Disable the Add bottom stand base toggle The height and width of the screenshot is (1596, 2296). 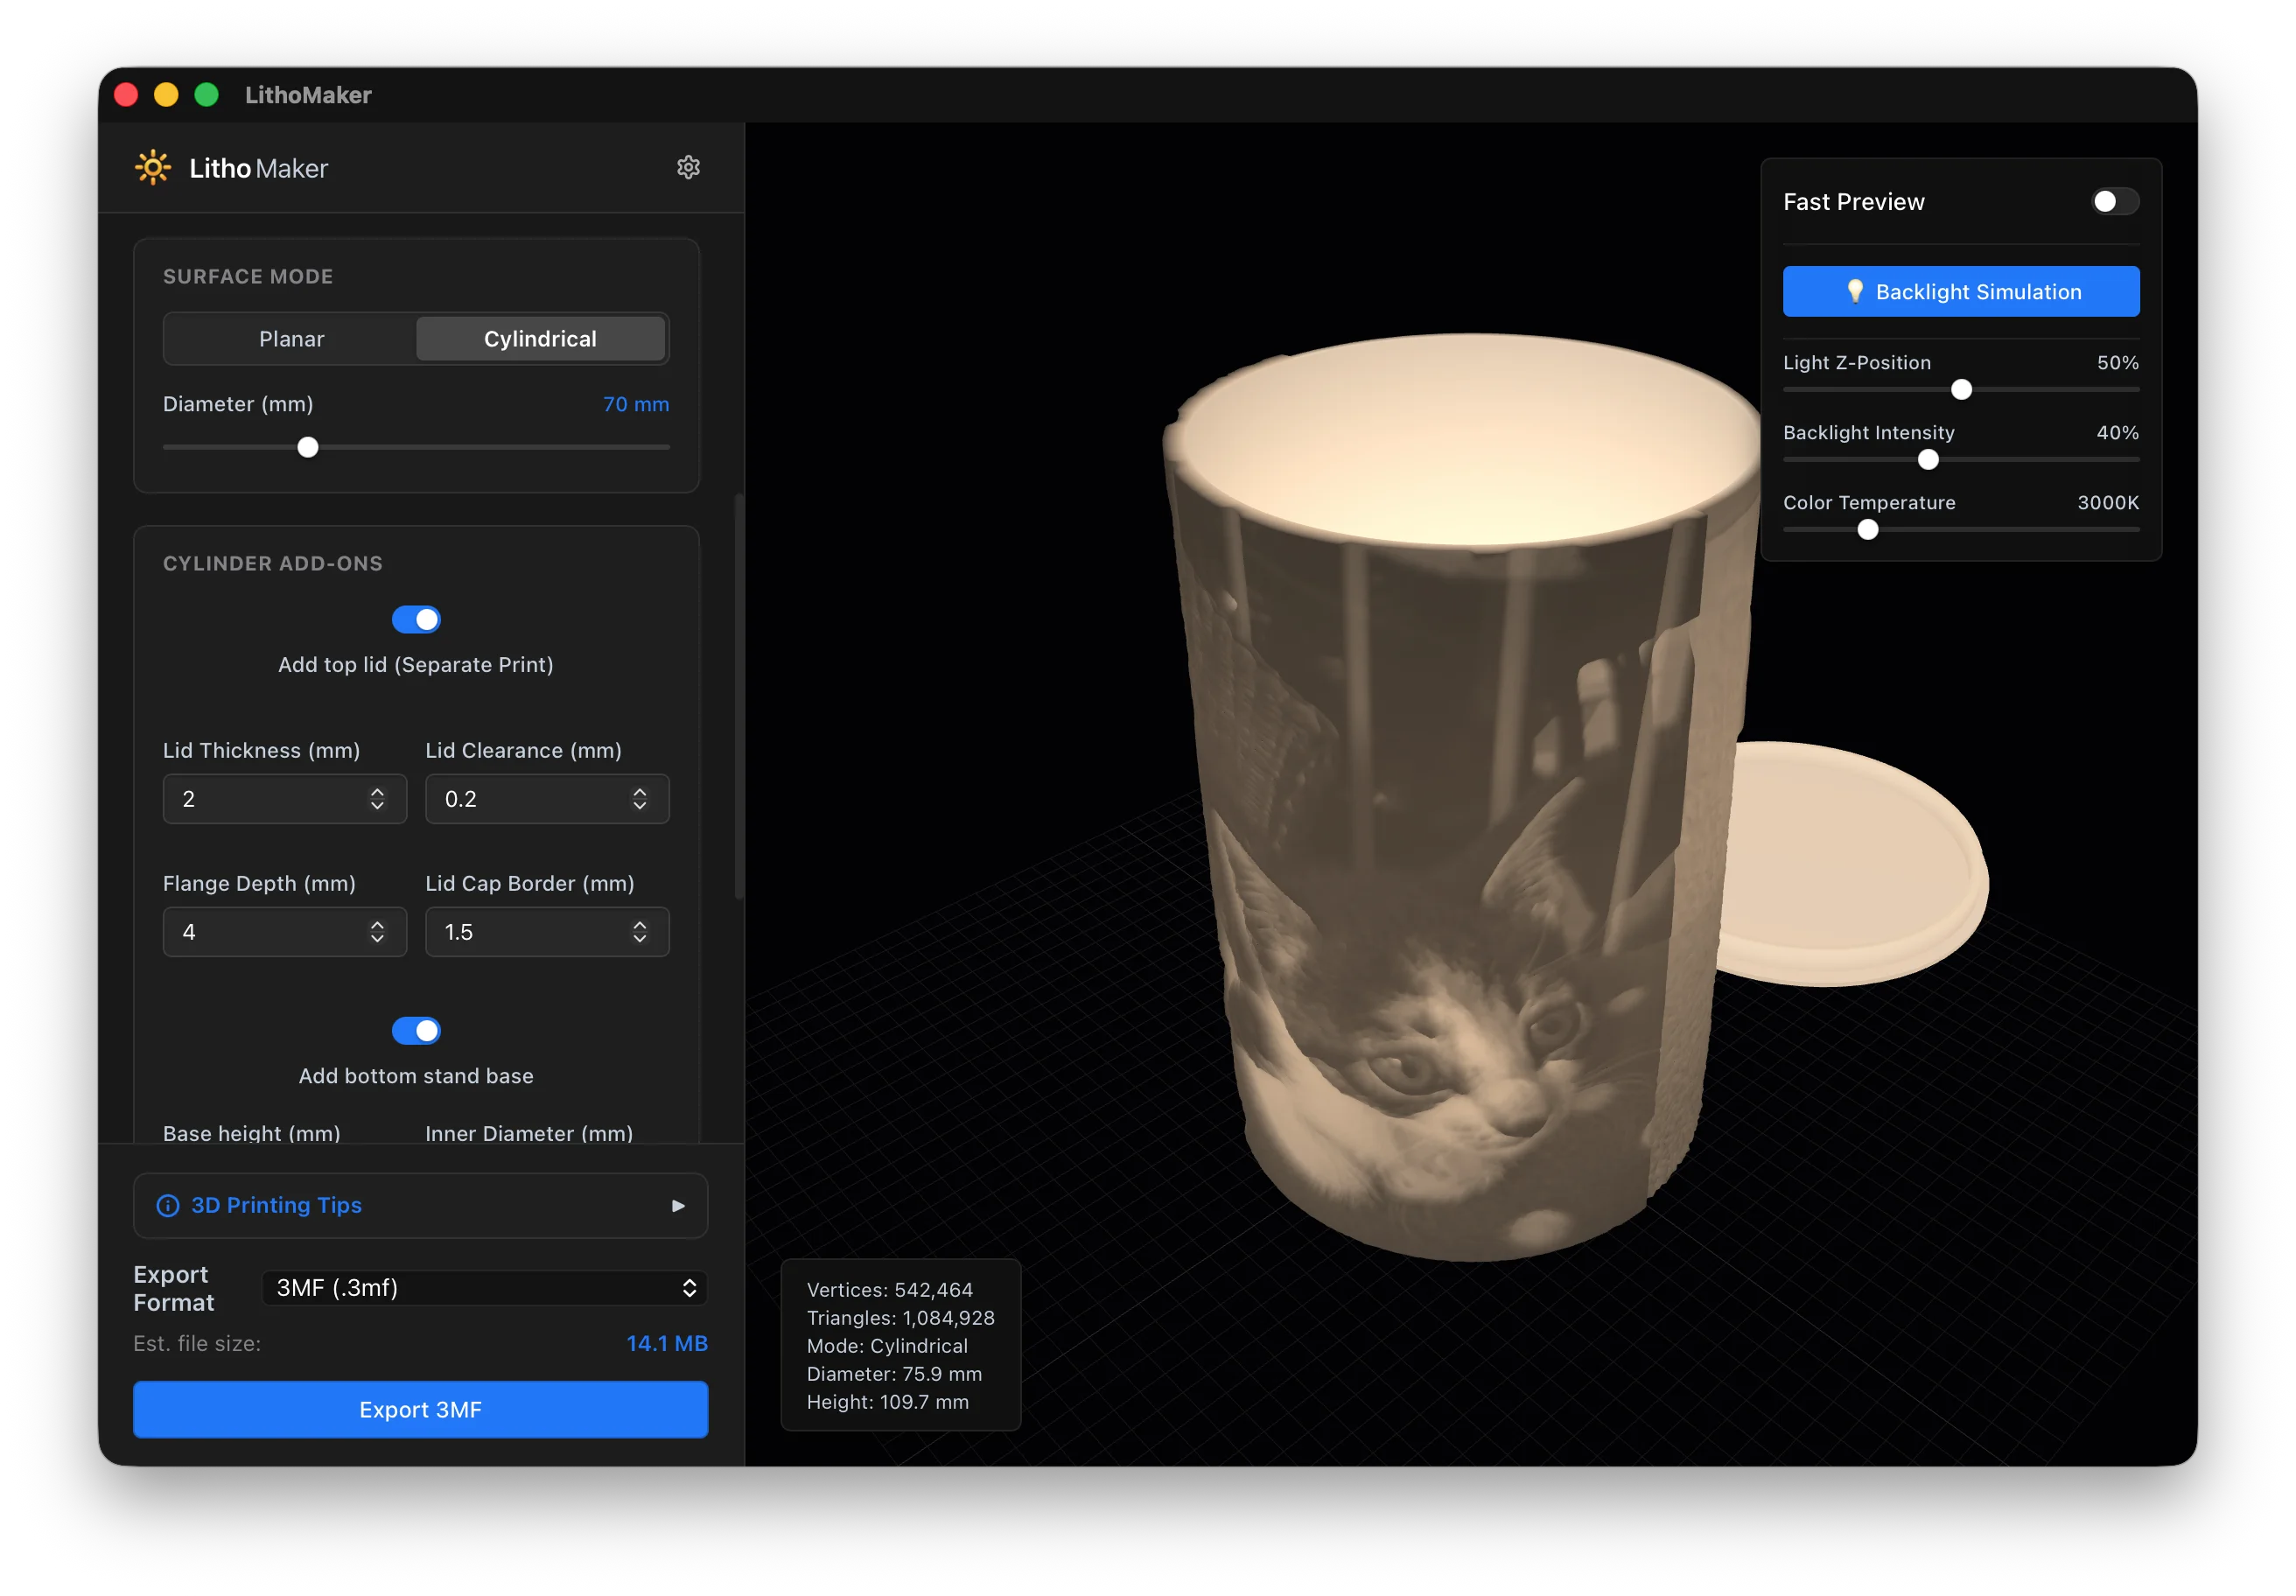416,1030
